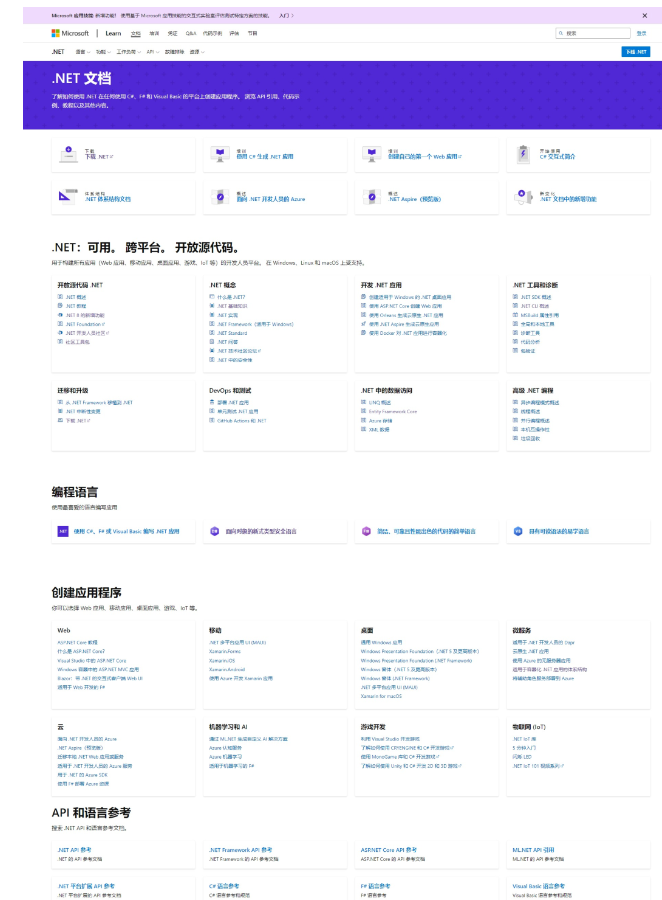
Task: Click the F# hexagon icon in the languages row
Action: tap(366, 532)
